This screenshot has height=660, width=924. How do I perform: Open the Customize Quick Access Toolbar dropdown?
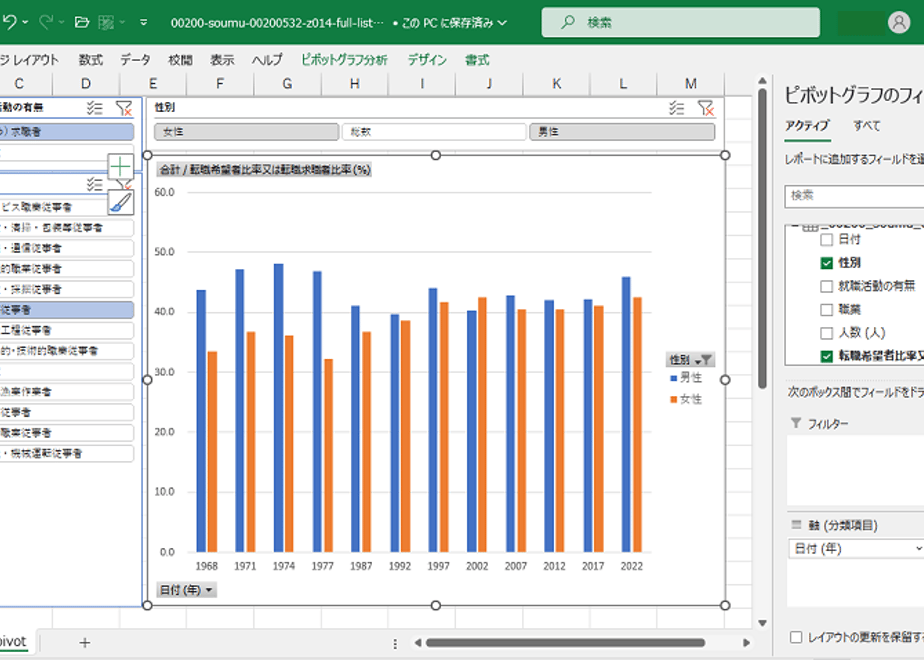click(x=143, y=22)
